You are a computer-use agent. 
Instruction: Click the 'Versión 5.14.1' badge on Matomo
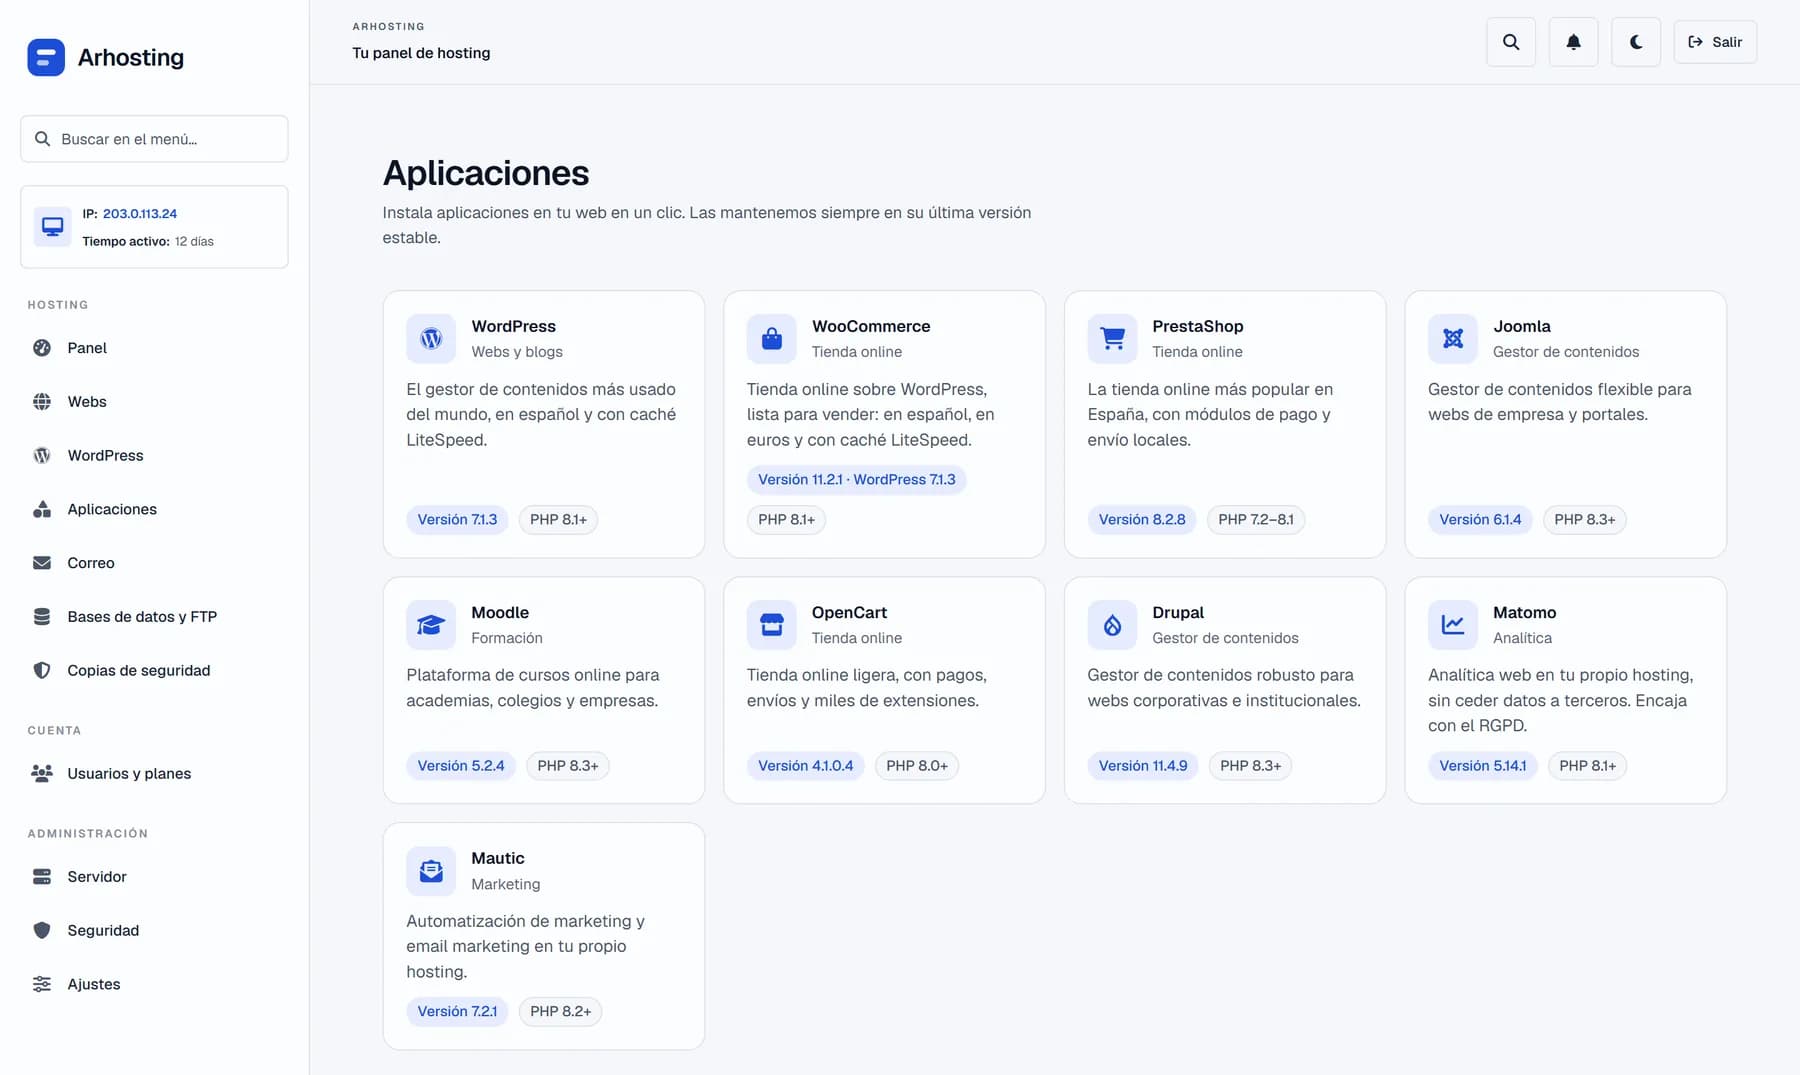1483,766
